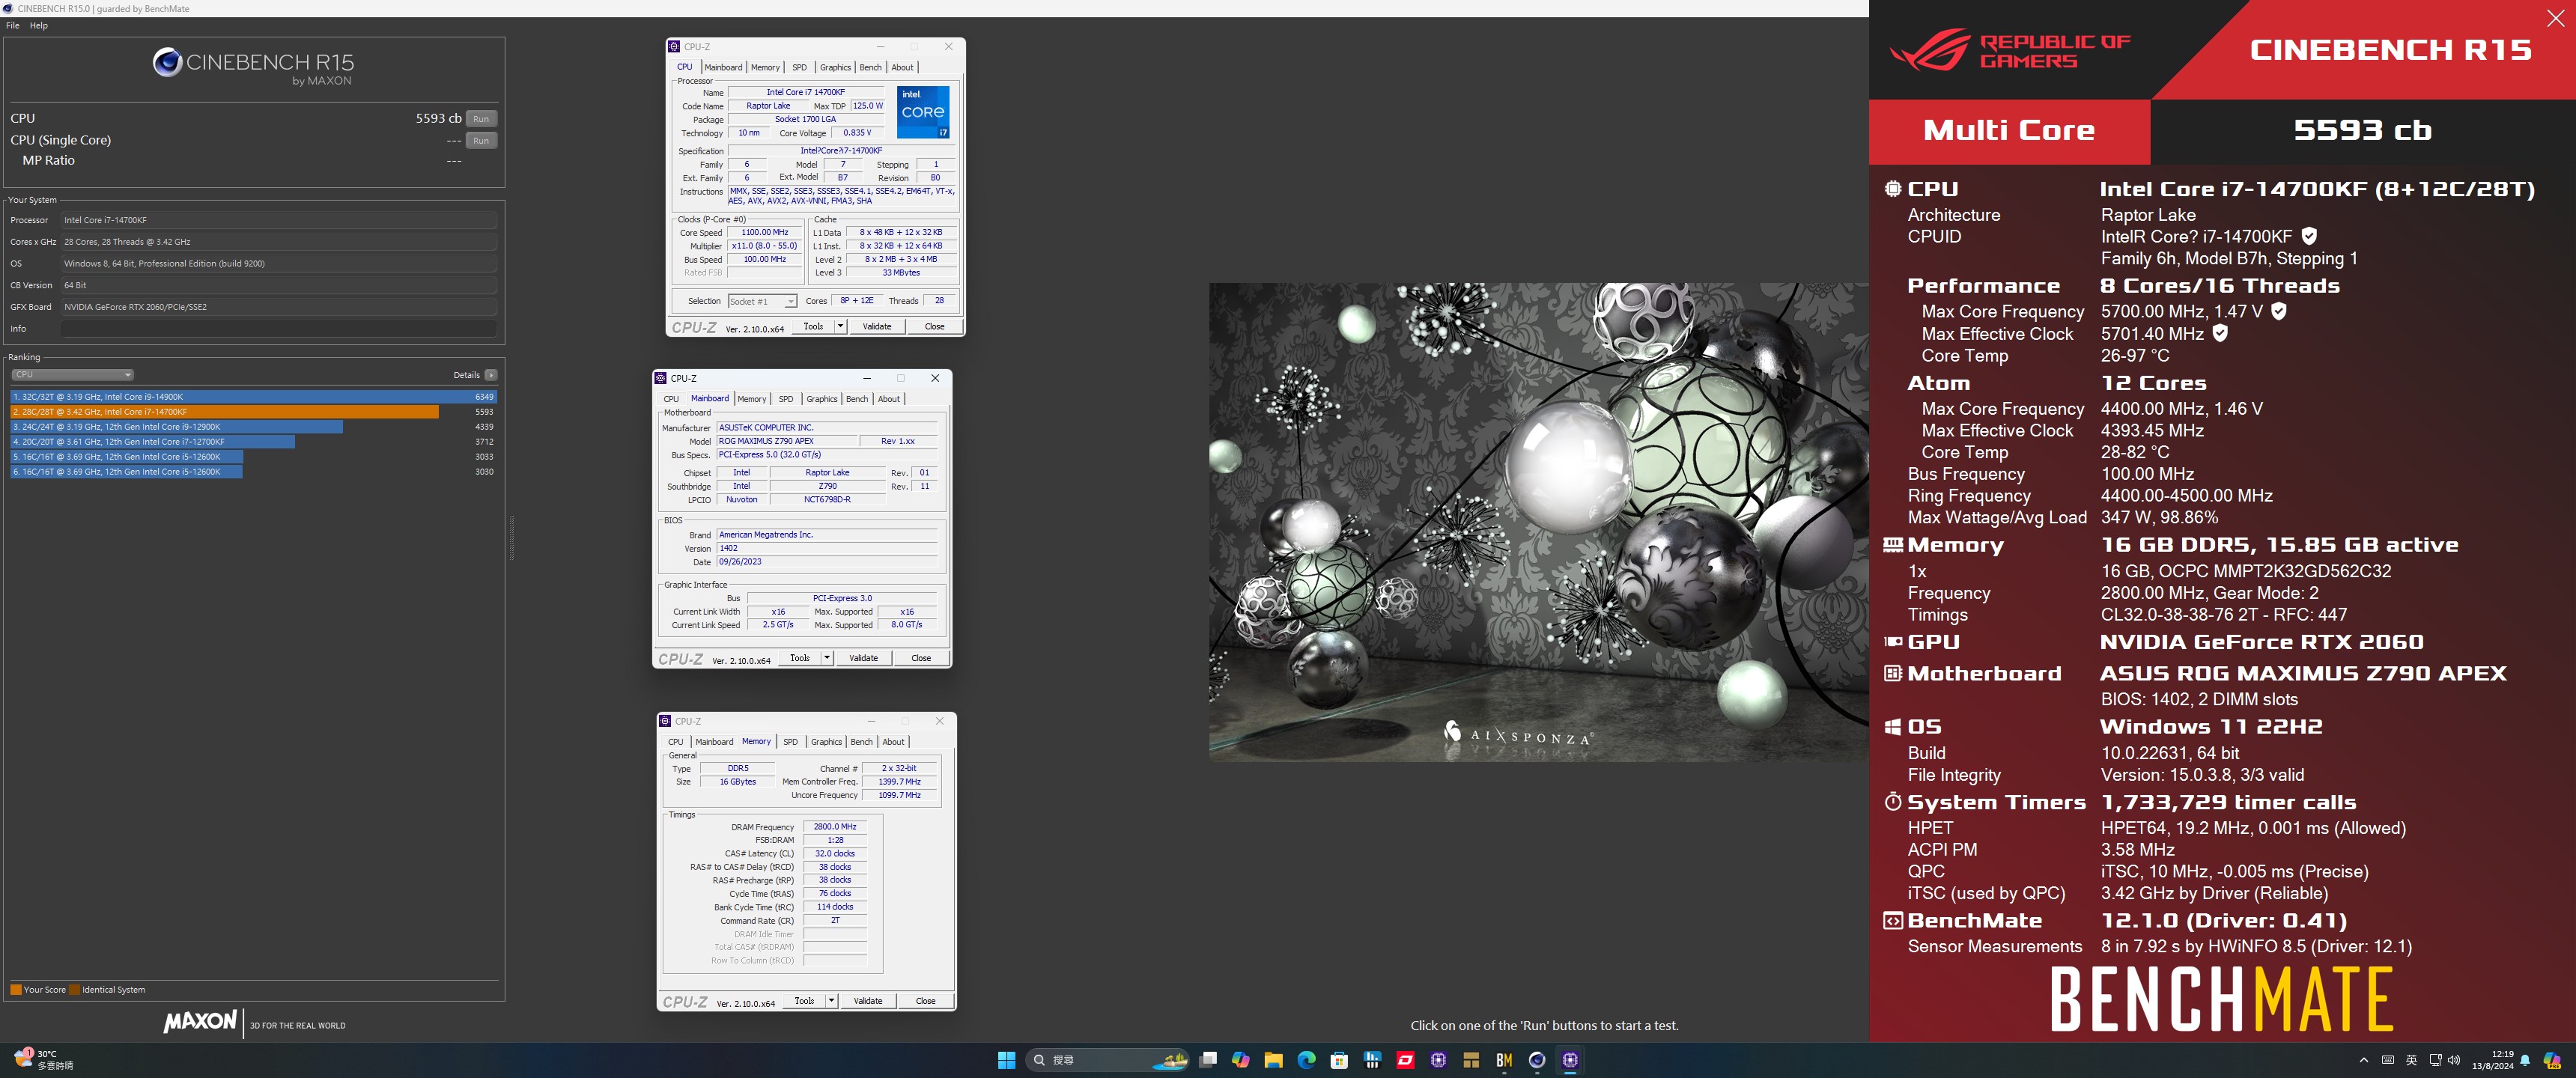Switch input language via the 英 indicator
This screenshot has width=2576, height=1078.
[x=2411, y=1060]
